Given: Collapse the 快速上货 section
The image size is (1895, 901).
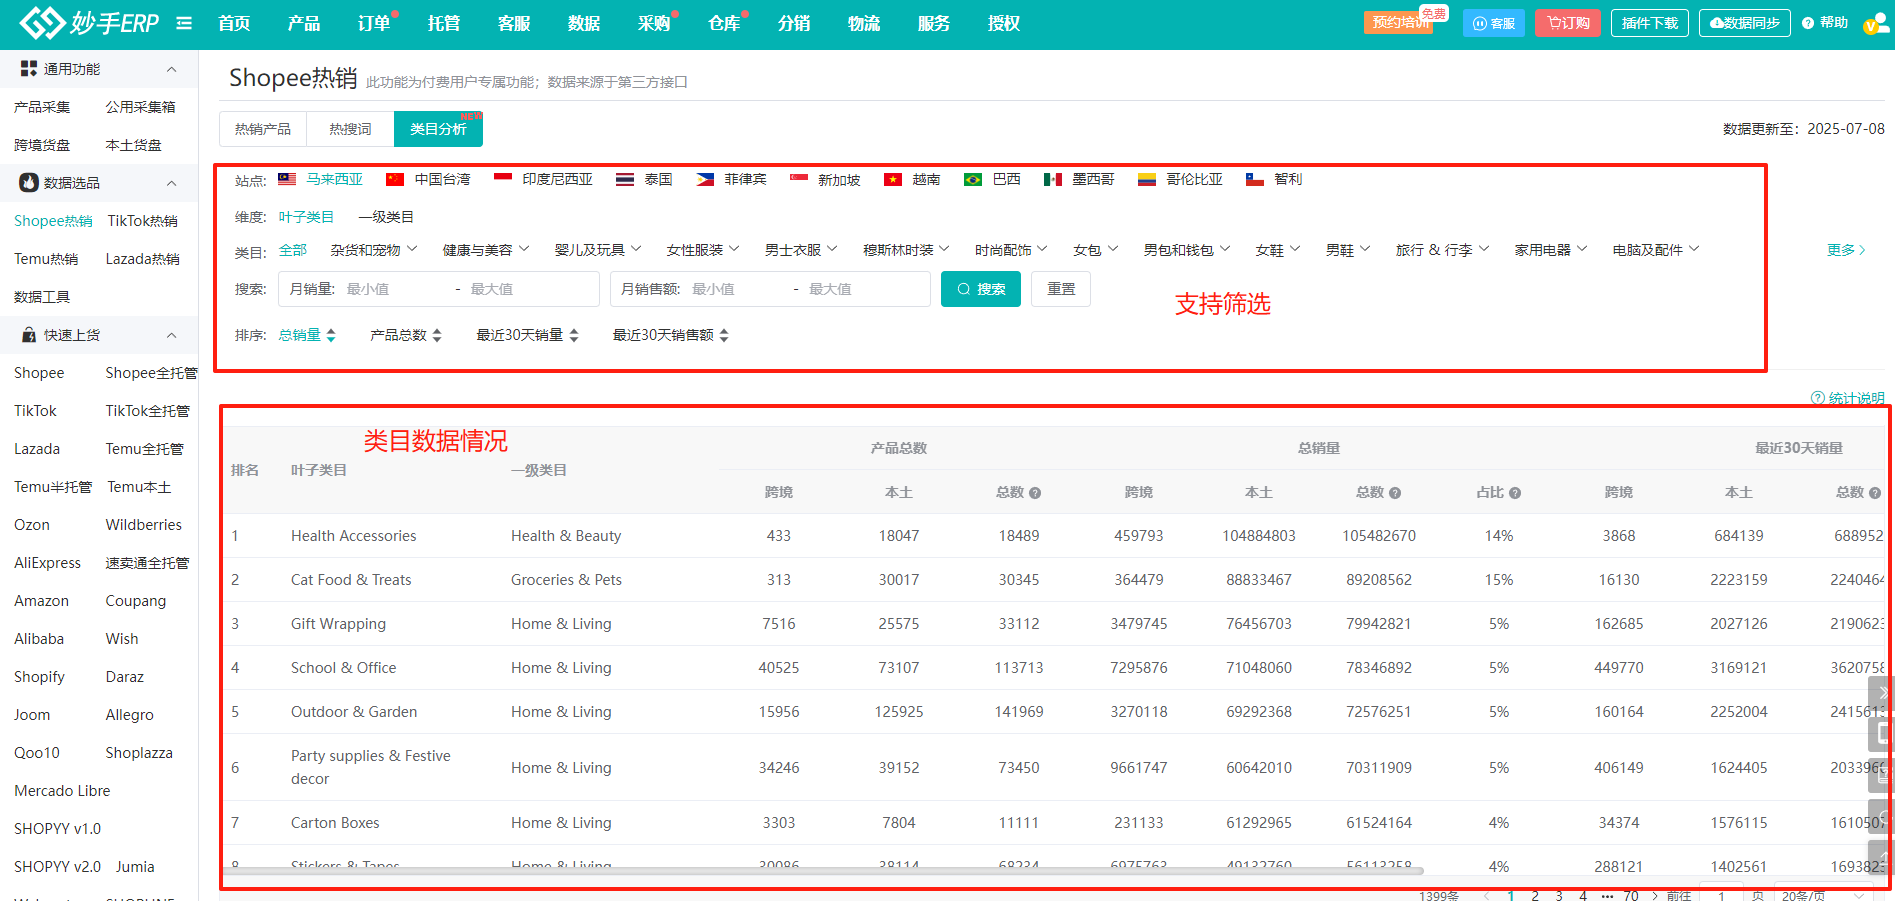Looking at the screenshot, I should coord(171,335).
